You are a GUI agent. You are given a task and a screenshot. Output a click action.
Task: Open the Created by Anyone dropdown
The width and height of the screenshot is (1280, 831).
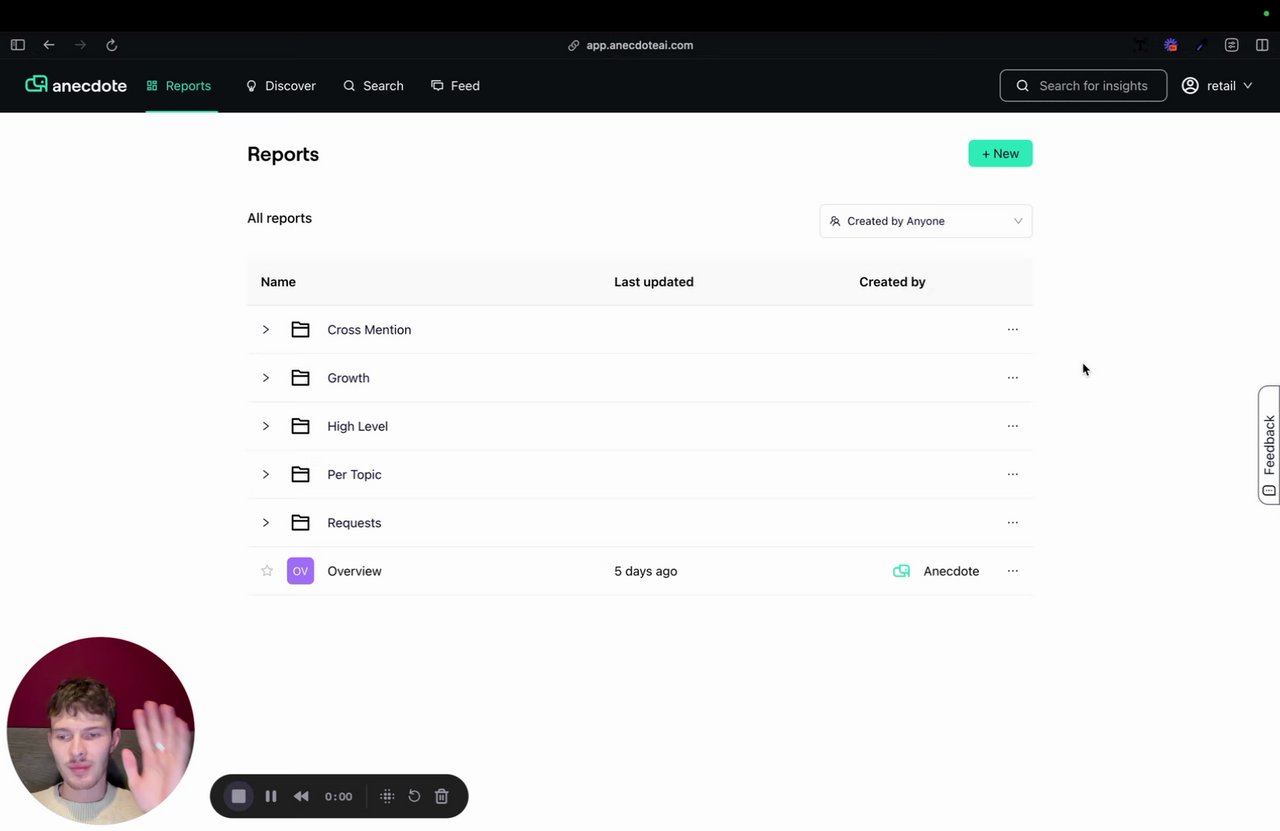(x=926, y=221)
